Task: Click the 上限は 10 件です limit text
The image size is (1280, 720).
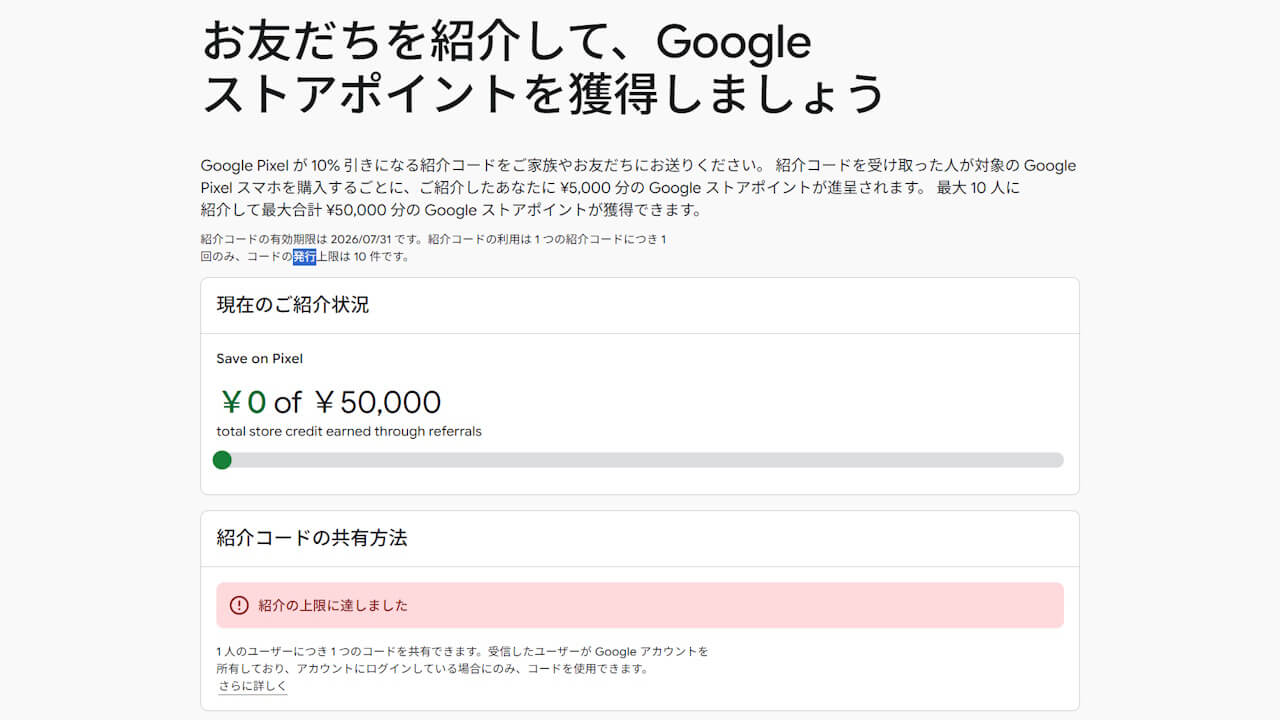Action: (363, 257)
